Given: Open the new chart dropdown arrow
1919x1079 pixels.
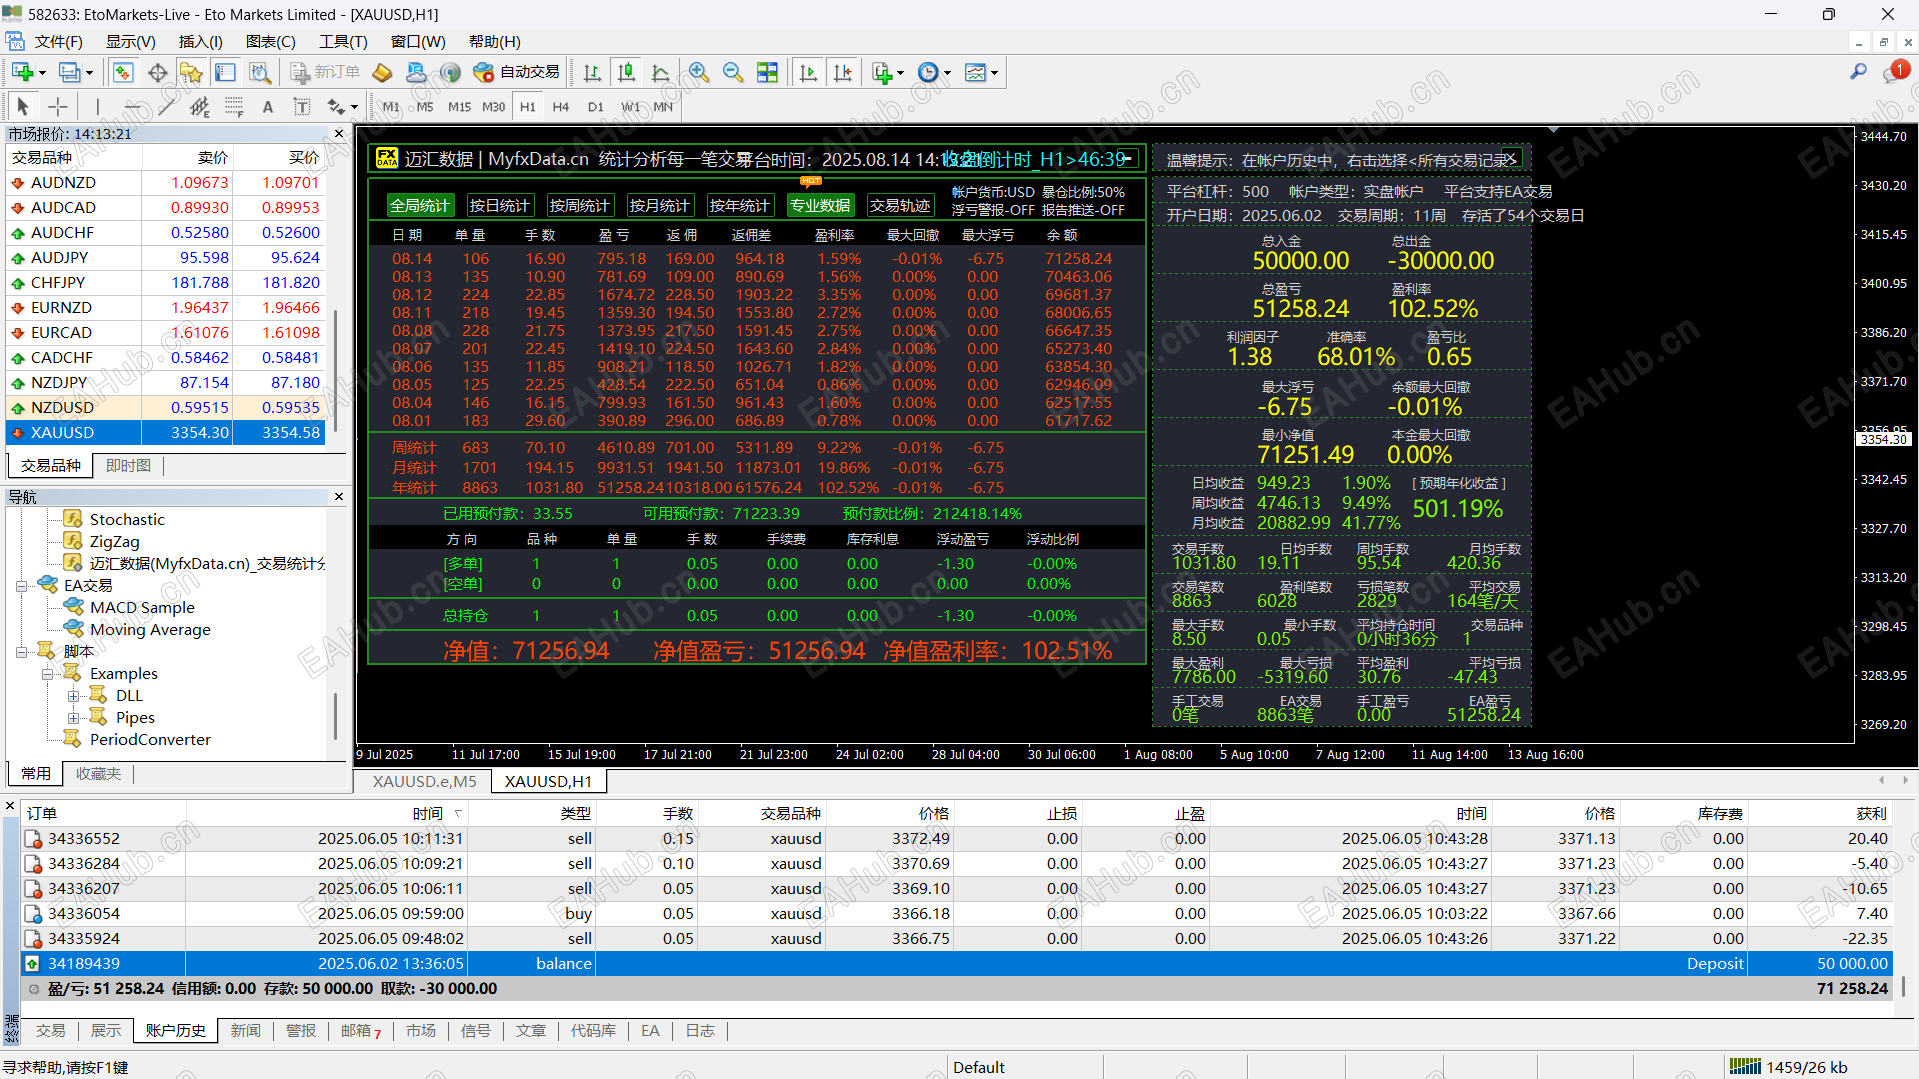Looking at the screenshot, I should pyautogui.click(x=42, y=73).
